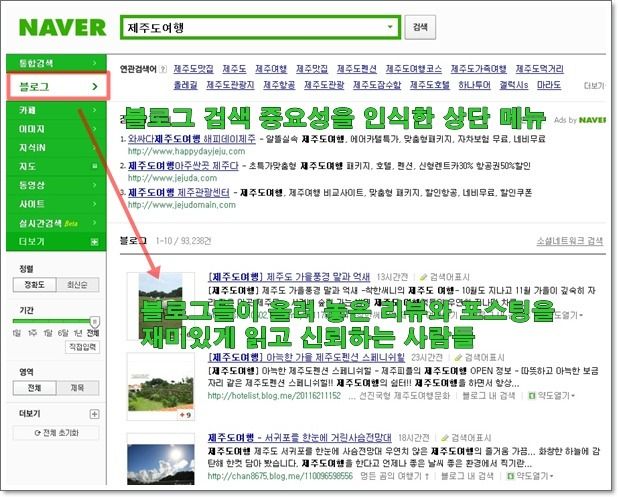
Task: Open related search 제주도맛집
Action: click(193, 69)
